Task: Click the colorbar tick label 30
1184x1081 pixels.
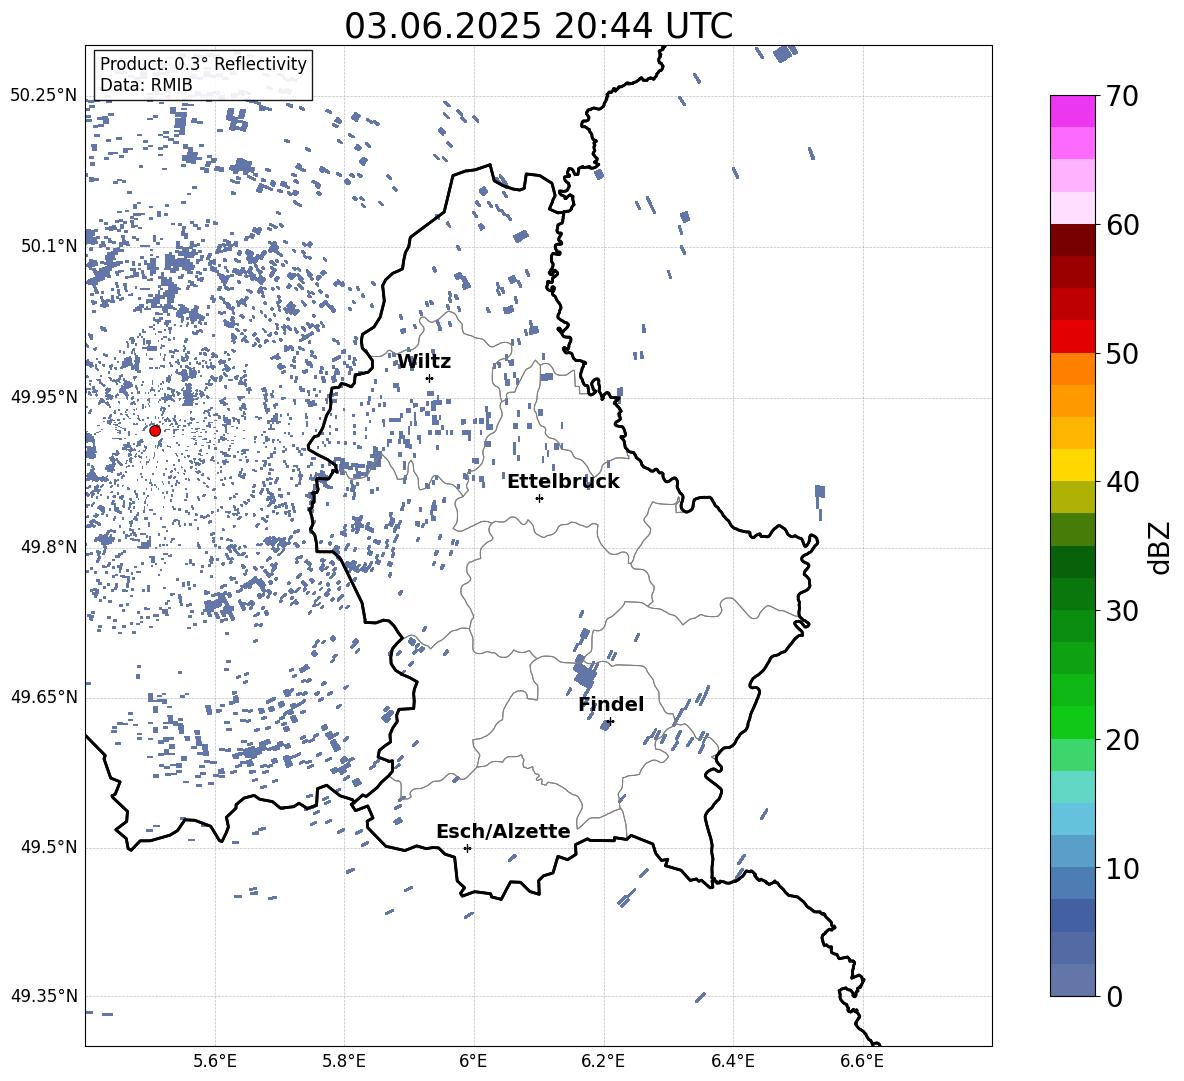Action: pyautogui.click(x=1122, y=611)
